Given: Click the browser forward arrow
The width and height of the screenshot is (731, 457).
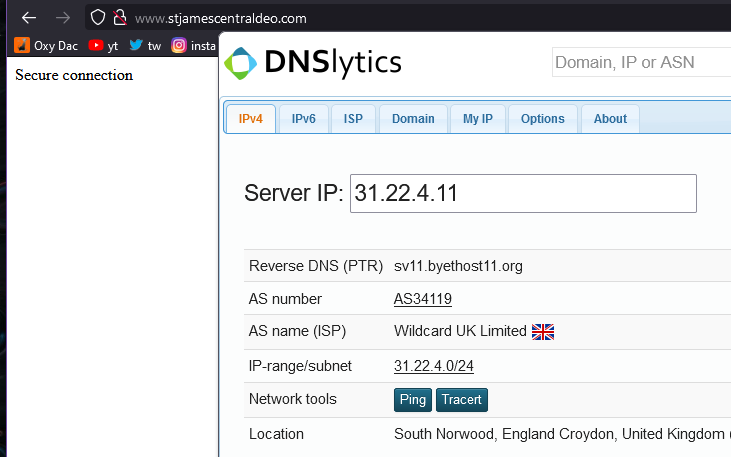Looking at the screenshot, I should click(x=63, y=18).
